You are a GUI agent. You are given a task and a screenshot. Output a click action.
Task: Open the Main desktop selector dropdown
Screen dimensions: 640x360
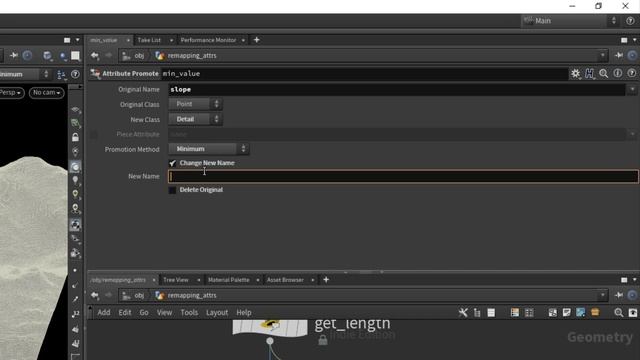[x=570, y=21]
